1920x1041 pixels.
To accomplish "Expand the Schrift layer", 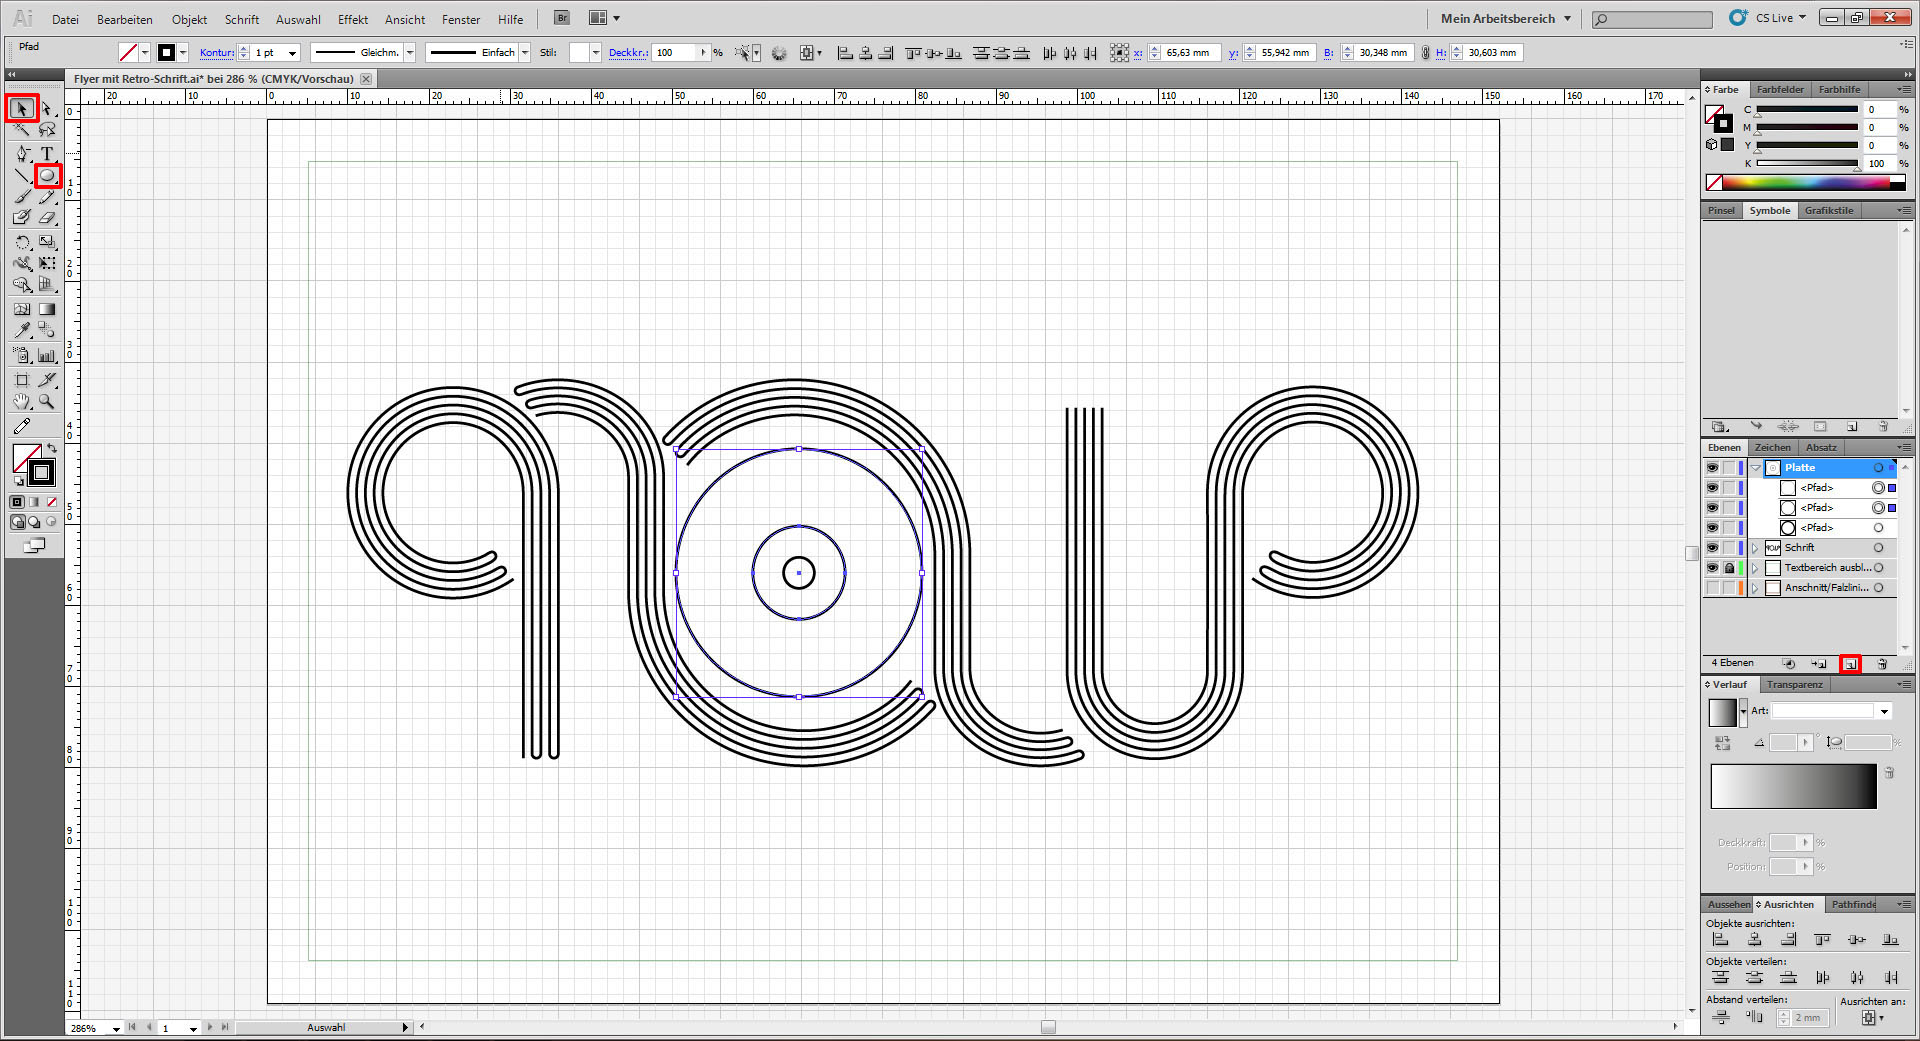I will 1755,548.
